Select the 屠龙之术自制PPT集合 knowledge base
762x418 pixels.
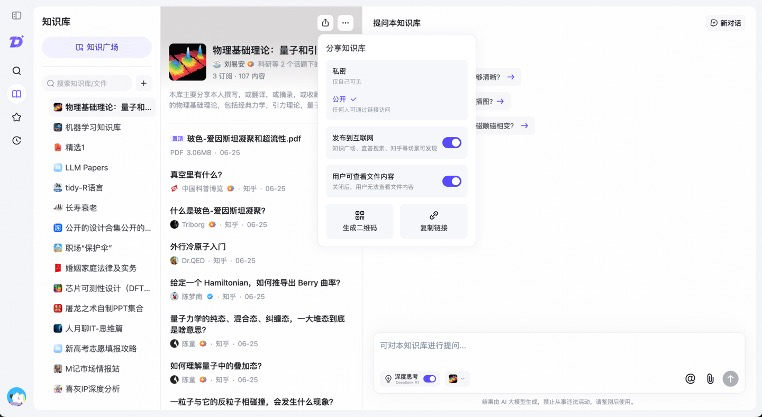(x=103, y=308)
